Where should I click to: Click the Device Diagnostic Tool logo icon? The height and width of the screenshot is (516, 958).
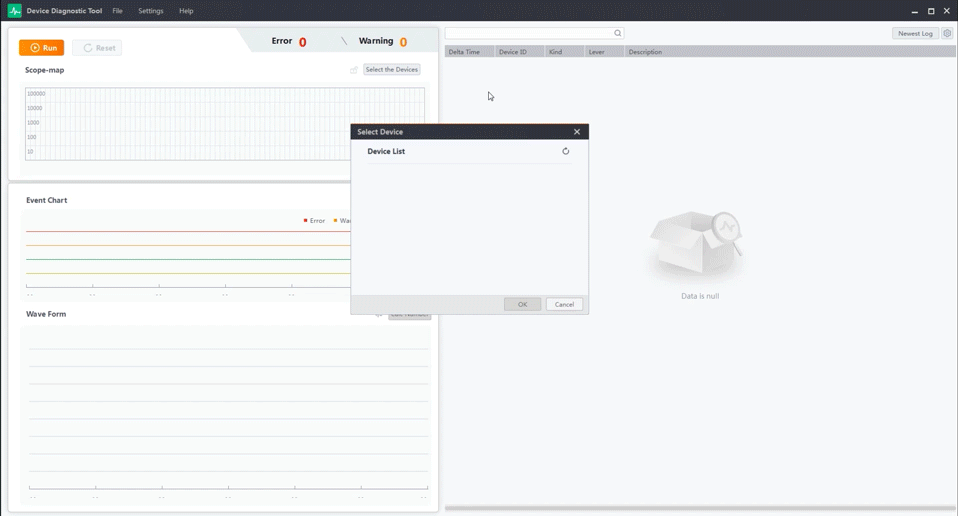14,11
